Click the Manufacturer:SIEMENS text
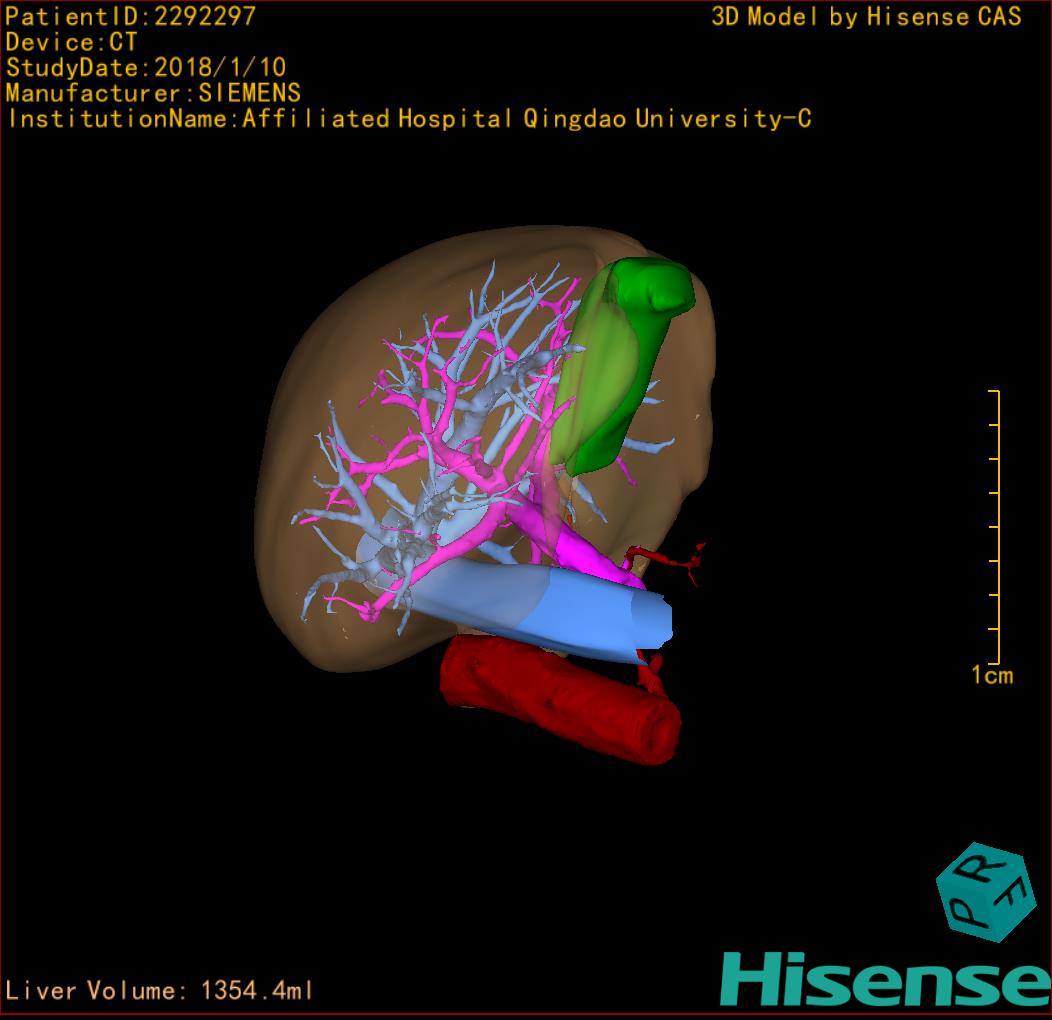This screenshot has width=1052, height=1020. click(153, 93)
